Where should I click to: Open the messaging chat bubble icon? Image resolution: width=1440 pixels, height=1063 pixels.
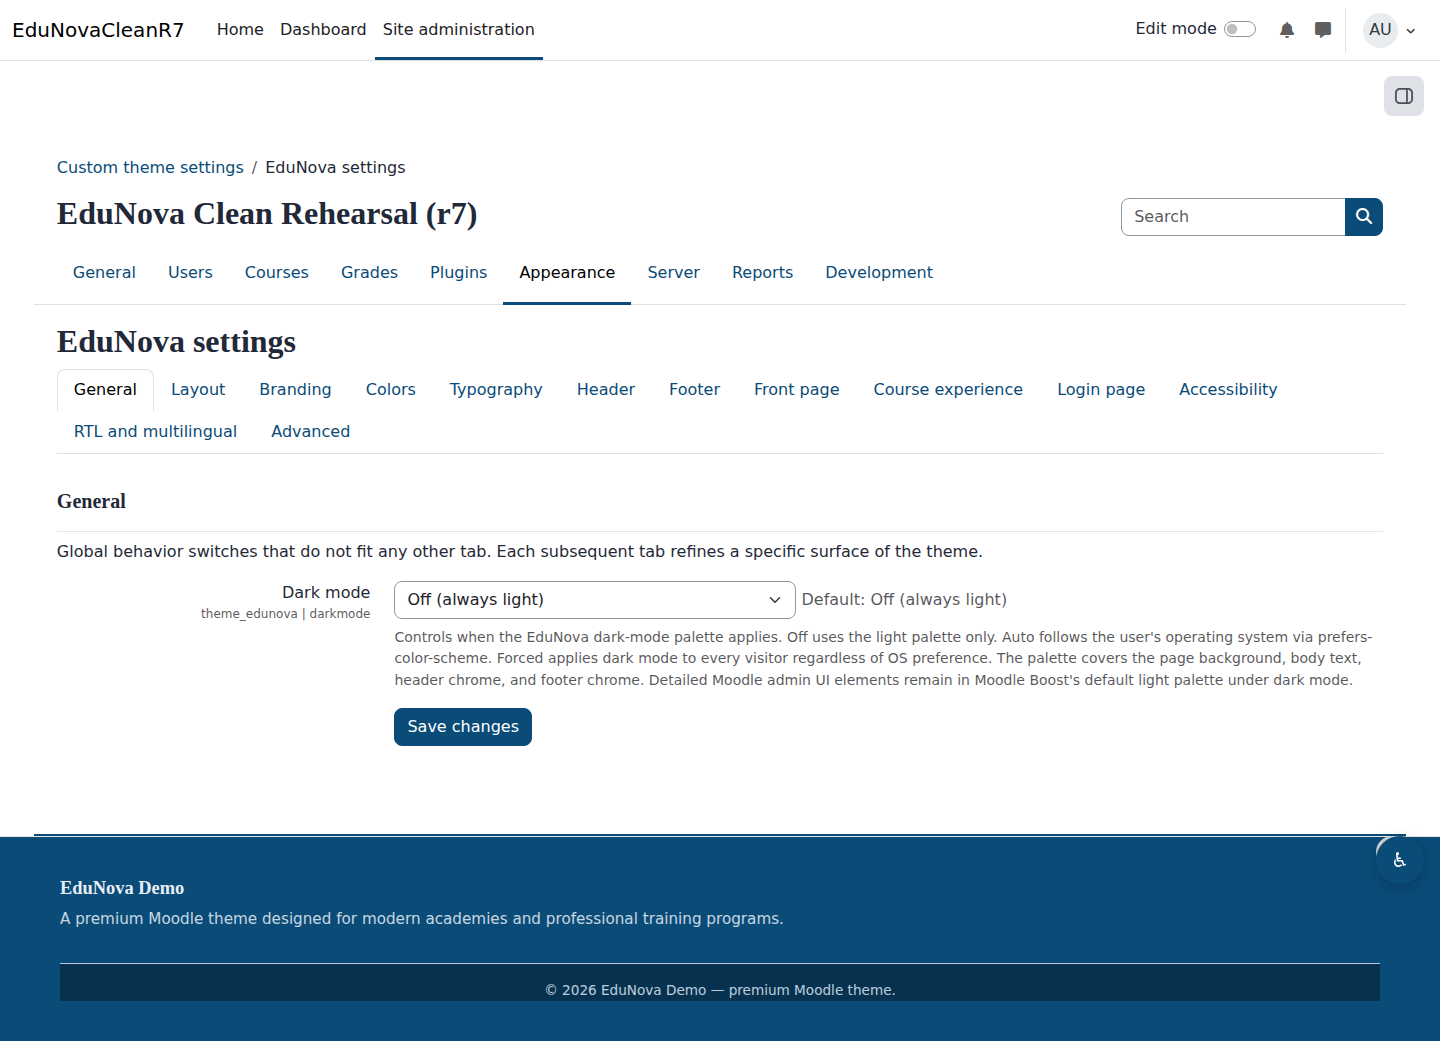coord(1323,30)
